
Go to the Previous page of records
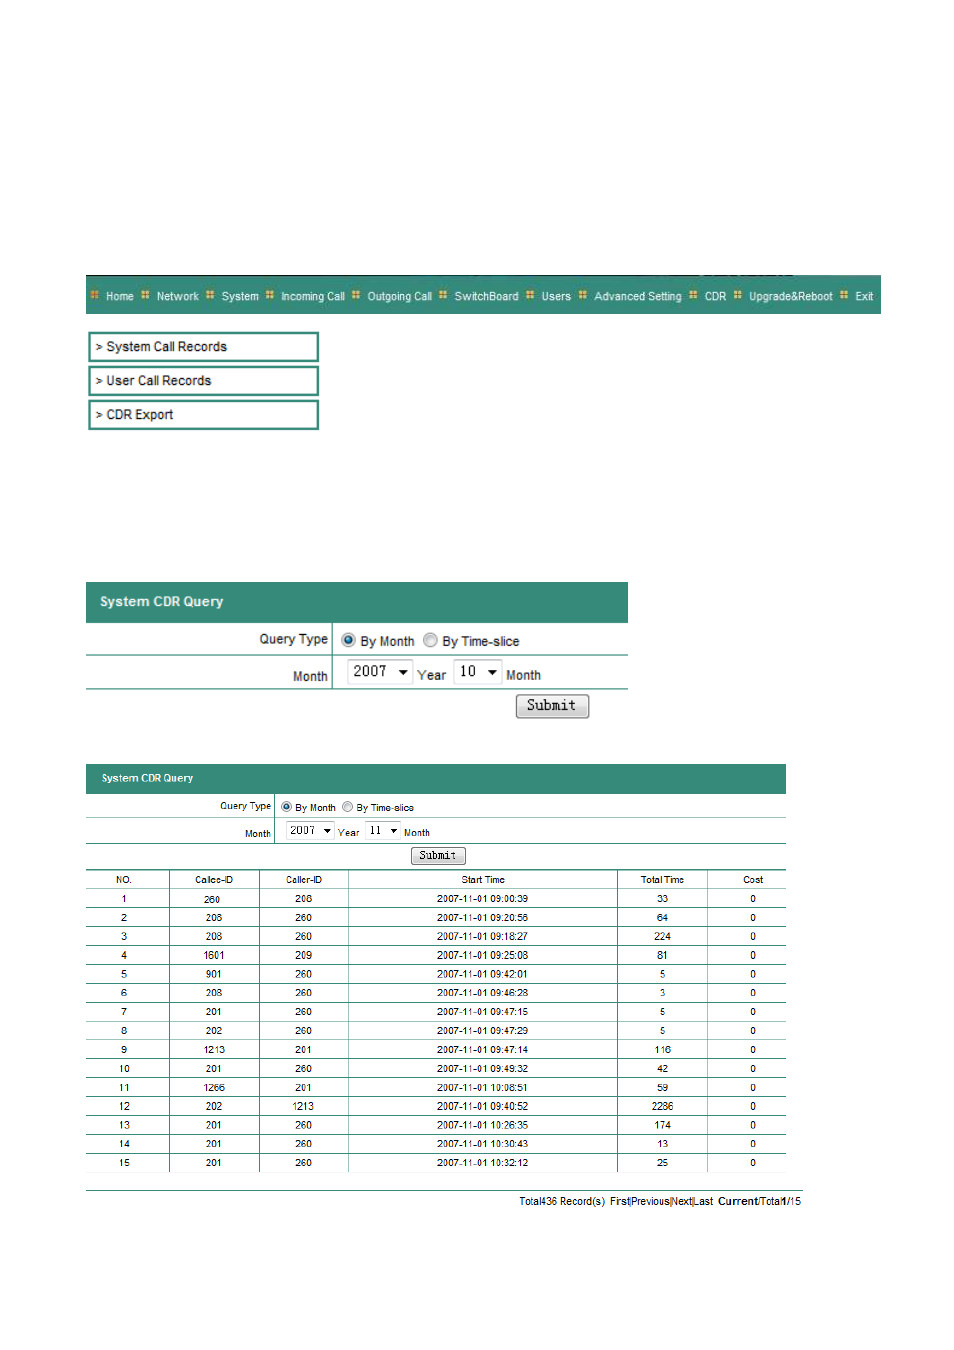650,1201
